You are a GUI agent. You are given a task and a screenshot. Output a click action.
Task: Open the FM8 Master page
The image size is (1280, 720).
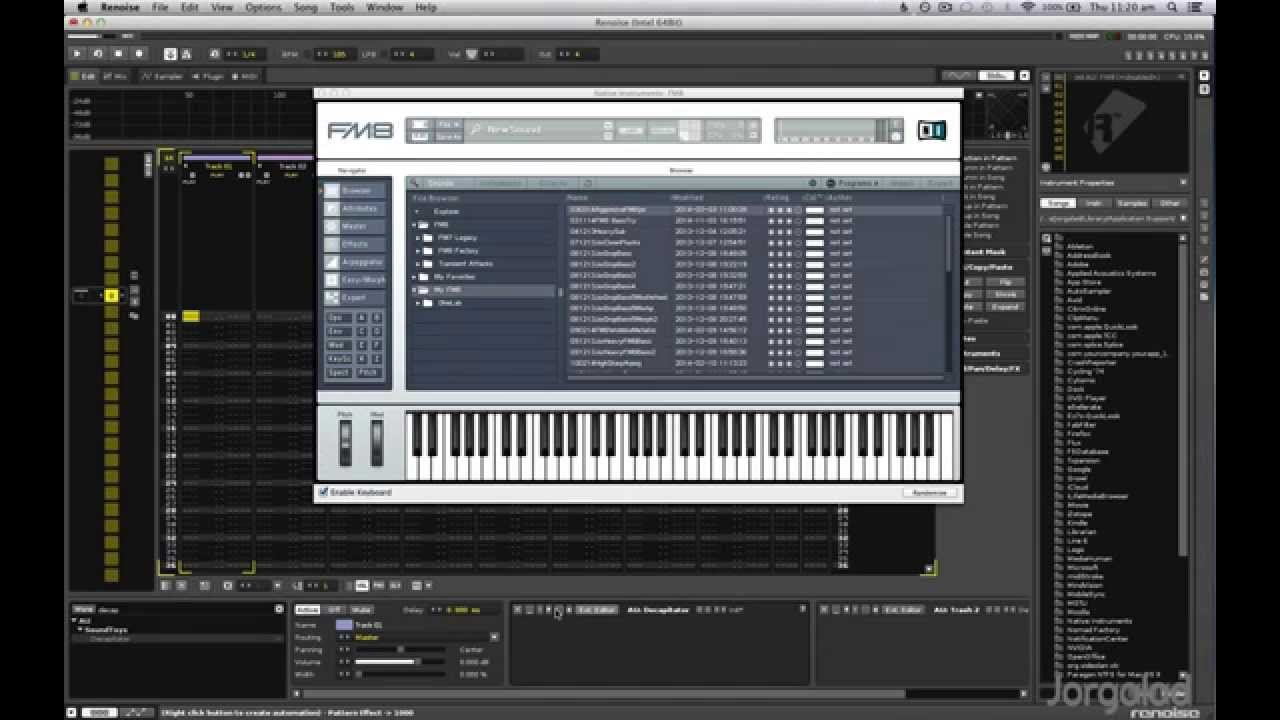(x=355, y=226)
